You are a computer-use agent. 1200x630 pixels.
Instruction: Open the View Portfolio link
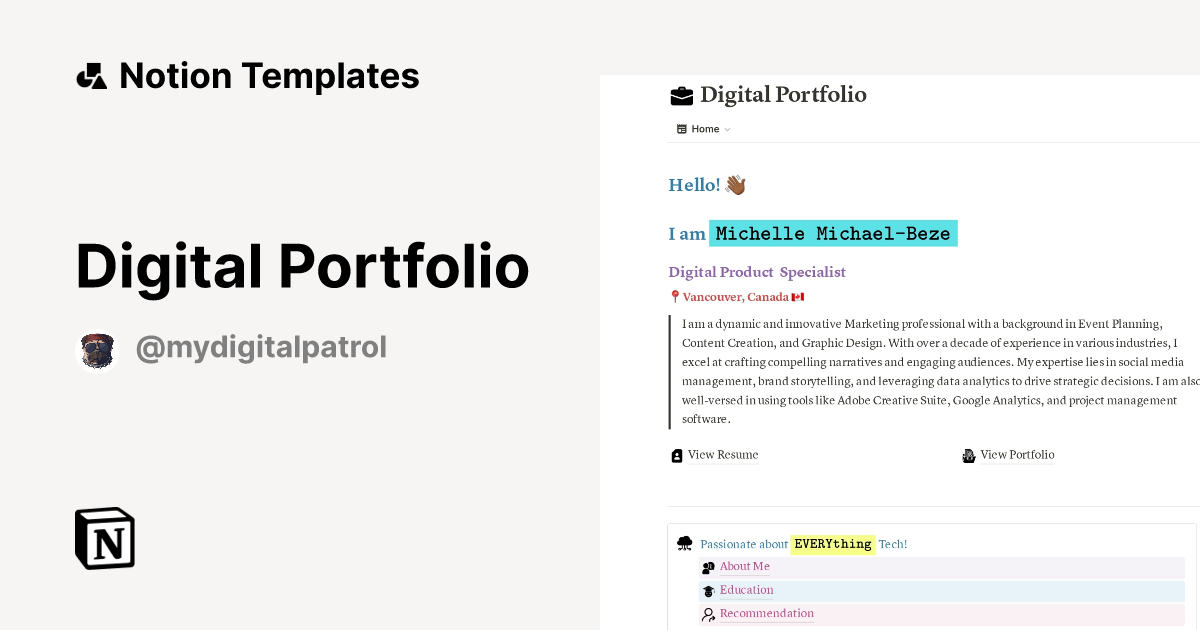tap(1017, 455)
